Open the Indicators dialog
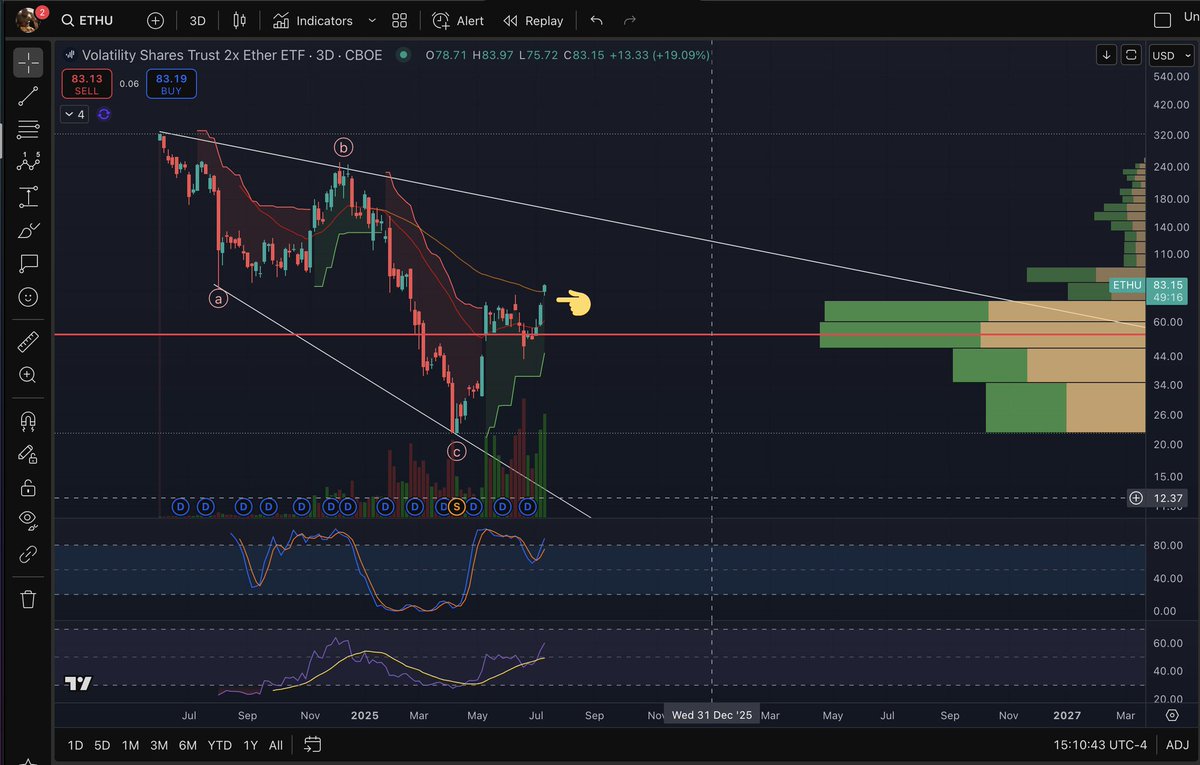 [313, 20]
